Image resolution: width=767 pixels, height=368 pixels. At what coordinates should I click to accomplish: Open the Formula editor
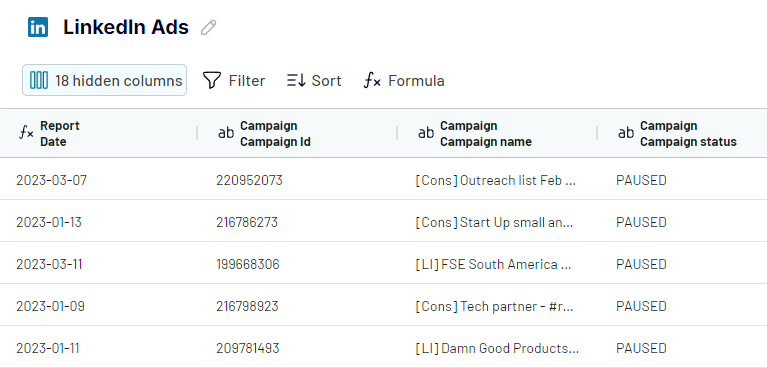click(404, 80)
